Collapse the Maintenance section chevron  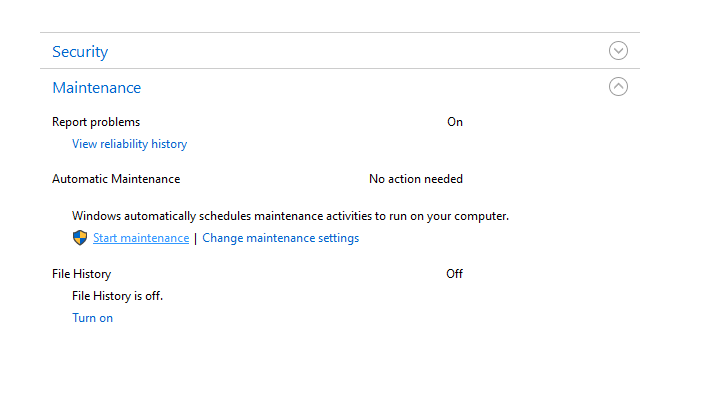(618, 87)
